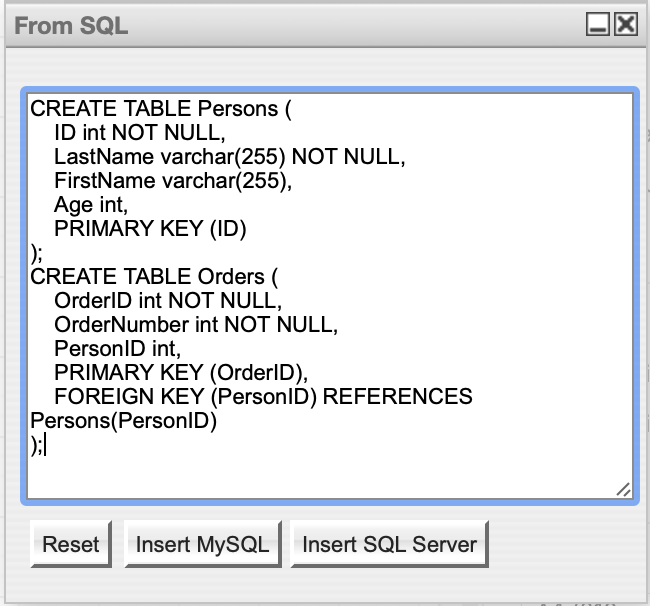Click the FOREIGN KEY (PersonID) REFERENCES line
The image size is (650, 606).
(x=263, y=397)
